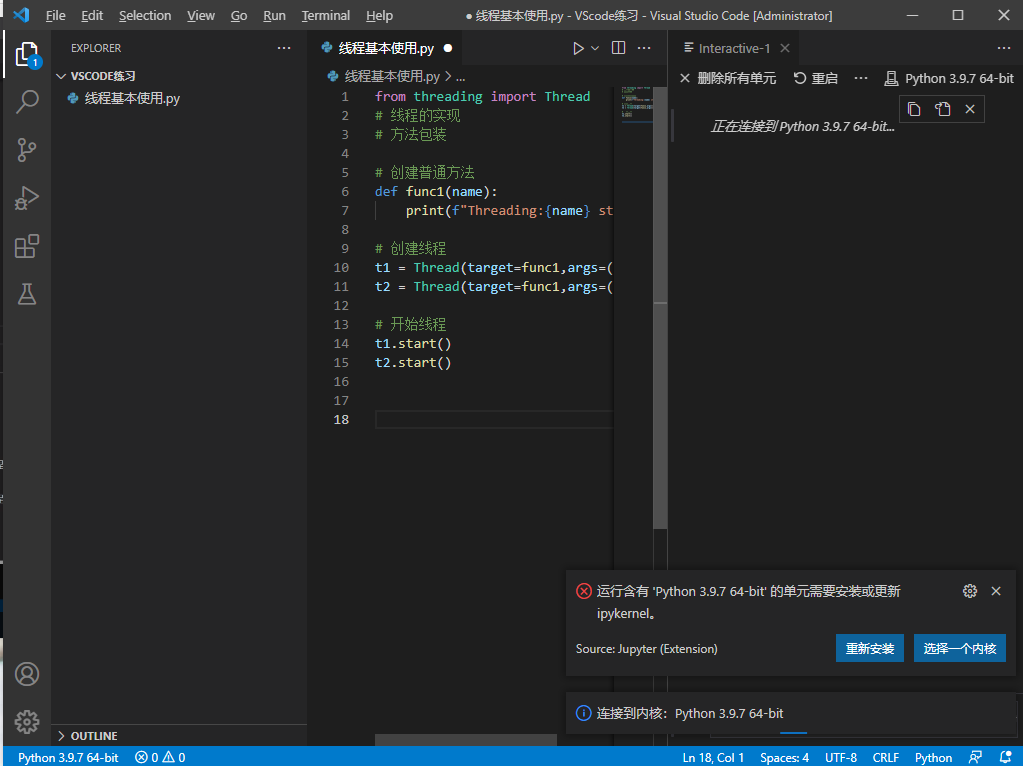Open the Testing flask view
This screenshot has height=766, width=1023.
tap(27, 294)
